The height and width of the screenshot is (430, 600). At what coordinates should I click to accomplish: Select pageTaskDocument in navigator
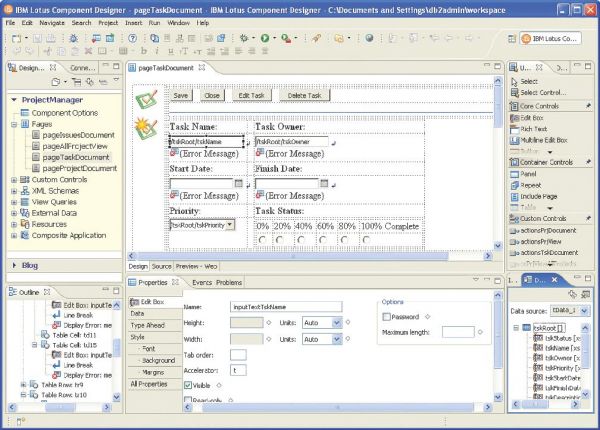click(x=71, y=157)
